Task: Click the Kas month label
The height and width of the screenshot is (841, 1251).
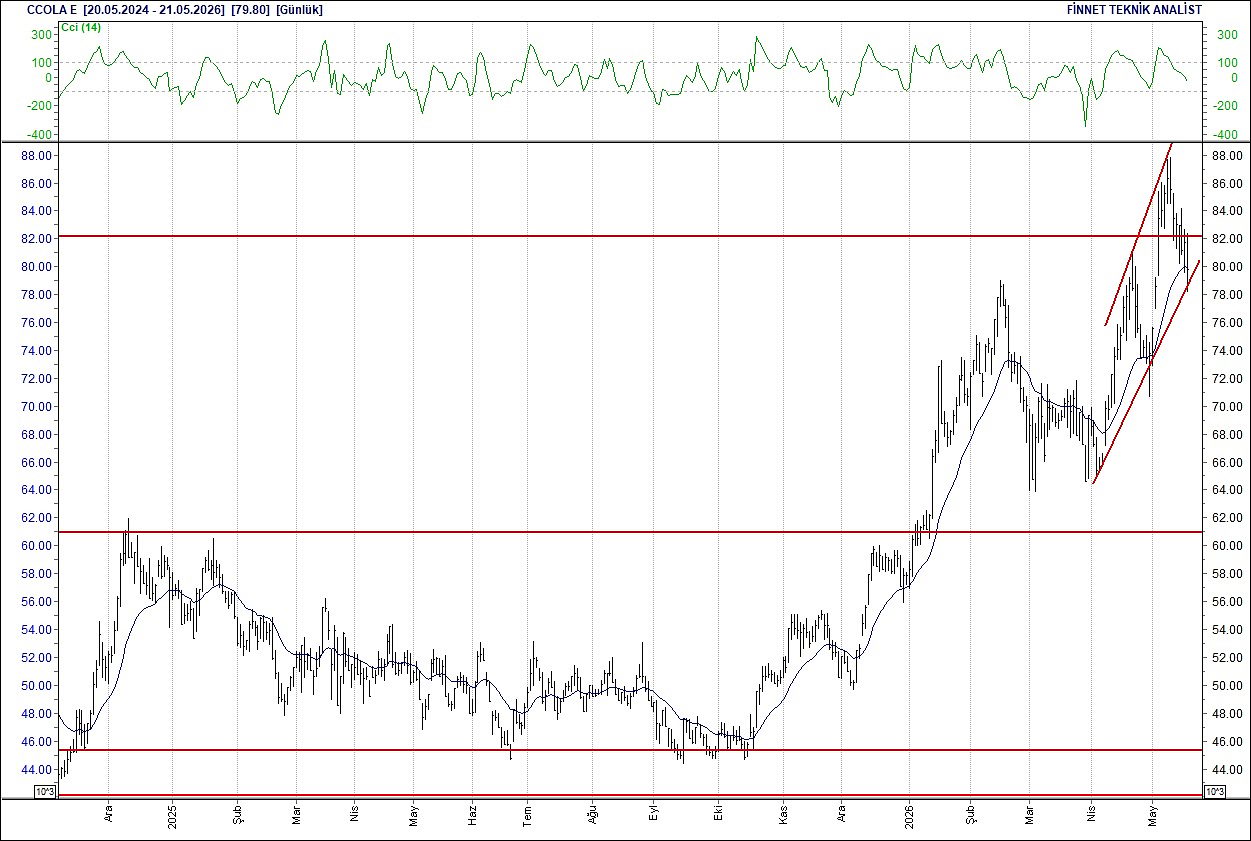Action: tap(782, 817)
